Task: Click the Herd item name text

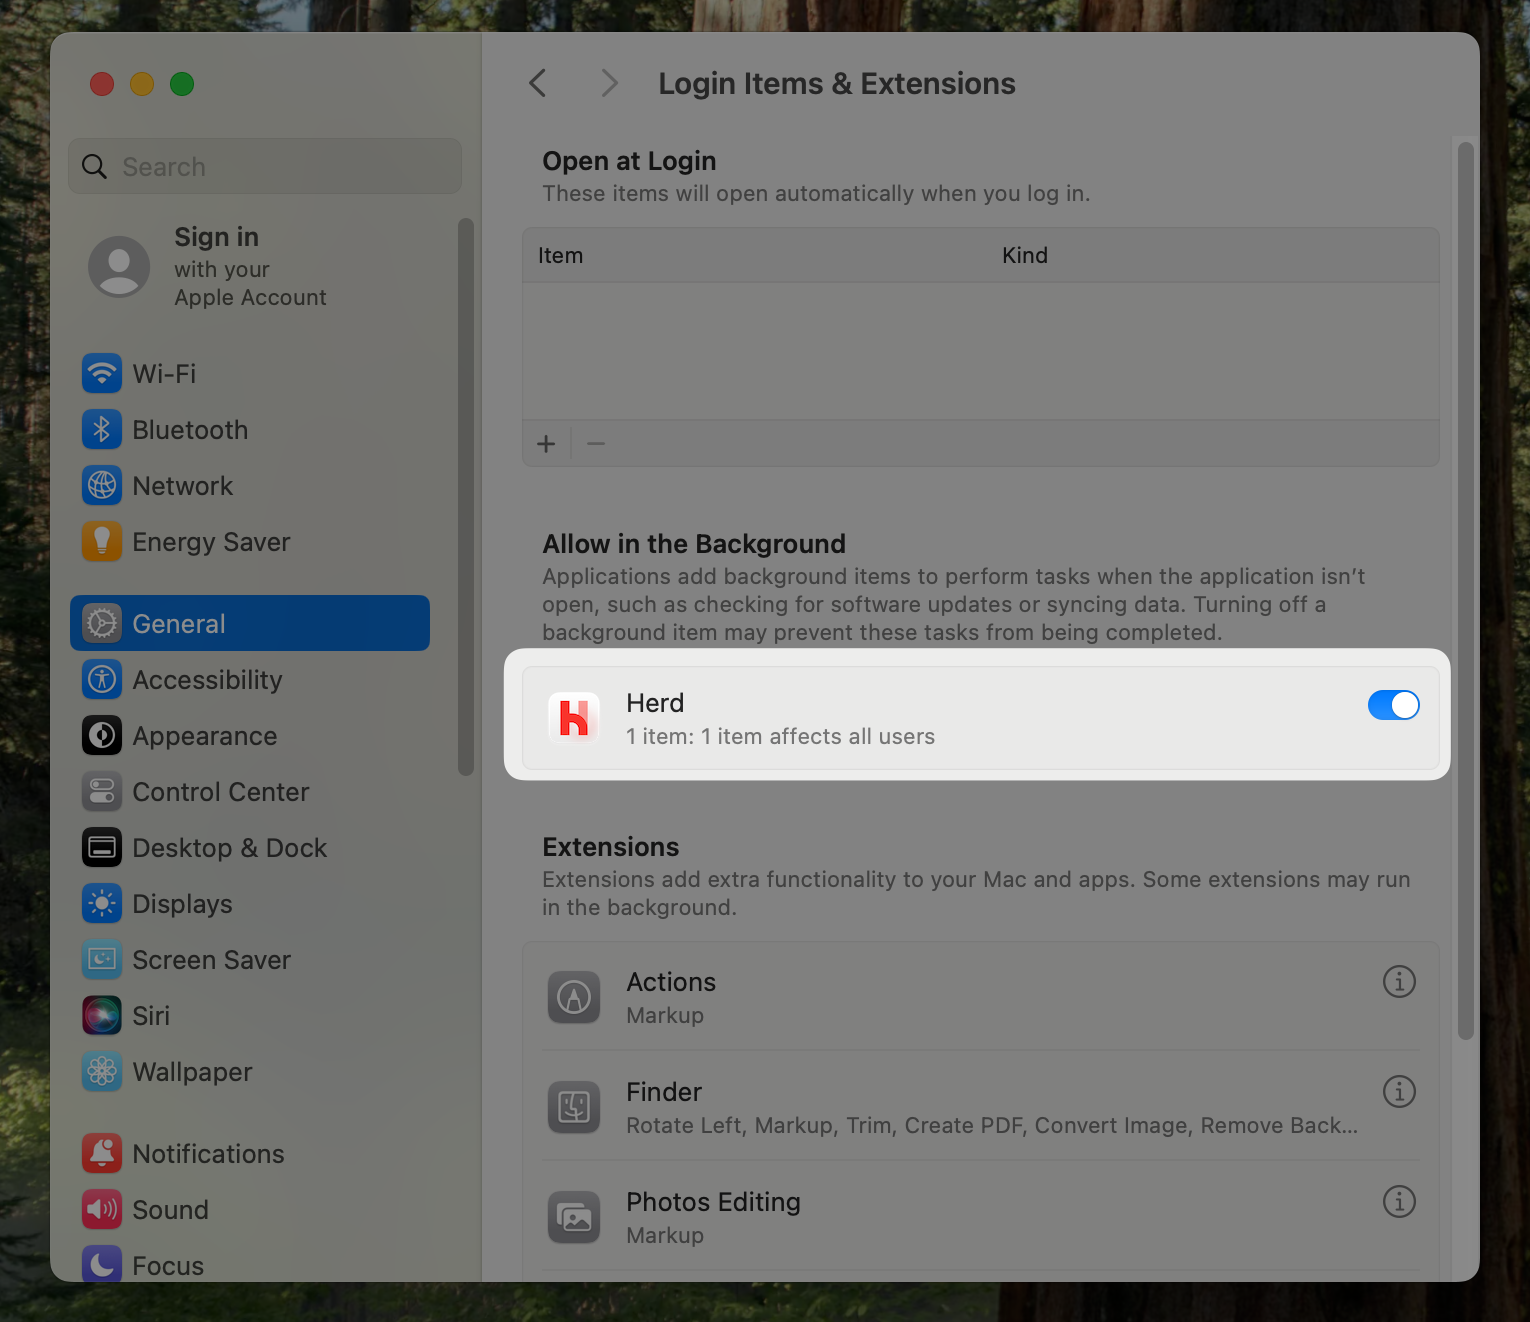Action: point(655,703)
